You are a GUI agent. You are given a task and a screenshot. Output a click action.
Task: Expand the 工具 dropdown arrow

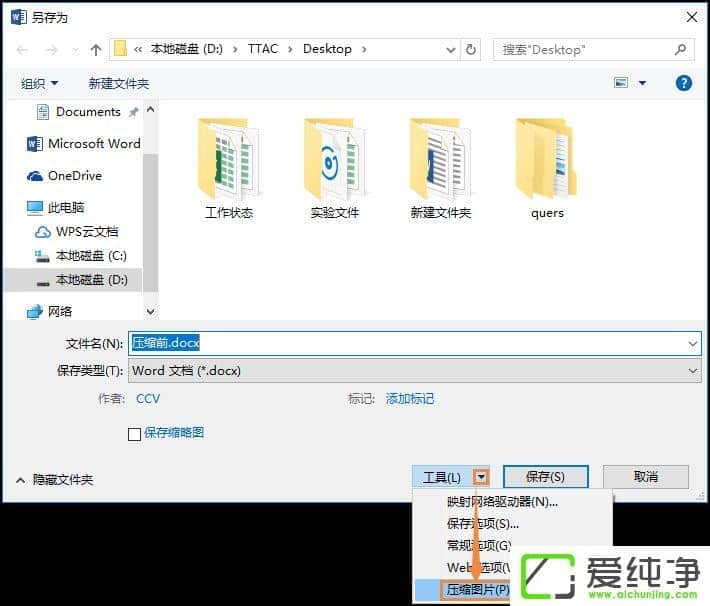[482, 478]
